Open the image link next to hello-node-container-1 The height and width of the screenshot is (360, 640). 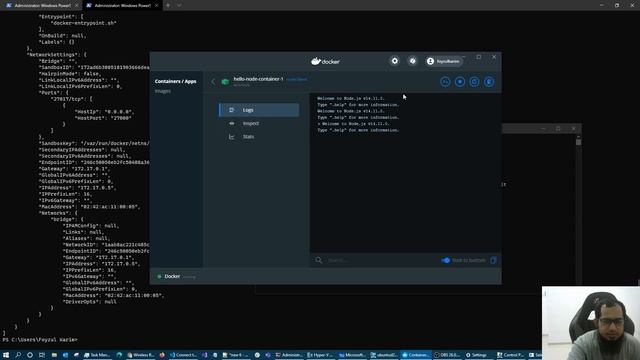tap(297, 79)
